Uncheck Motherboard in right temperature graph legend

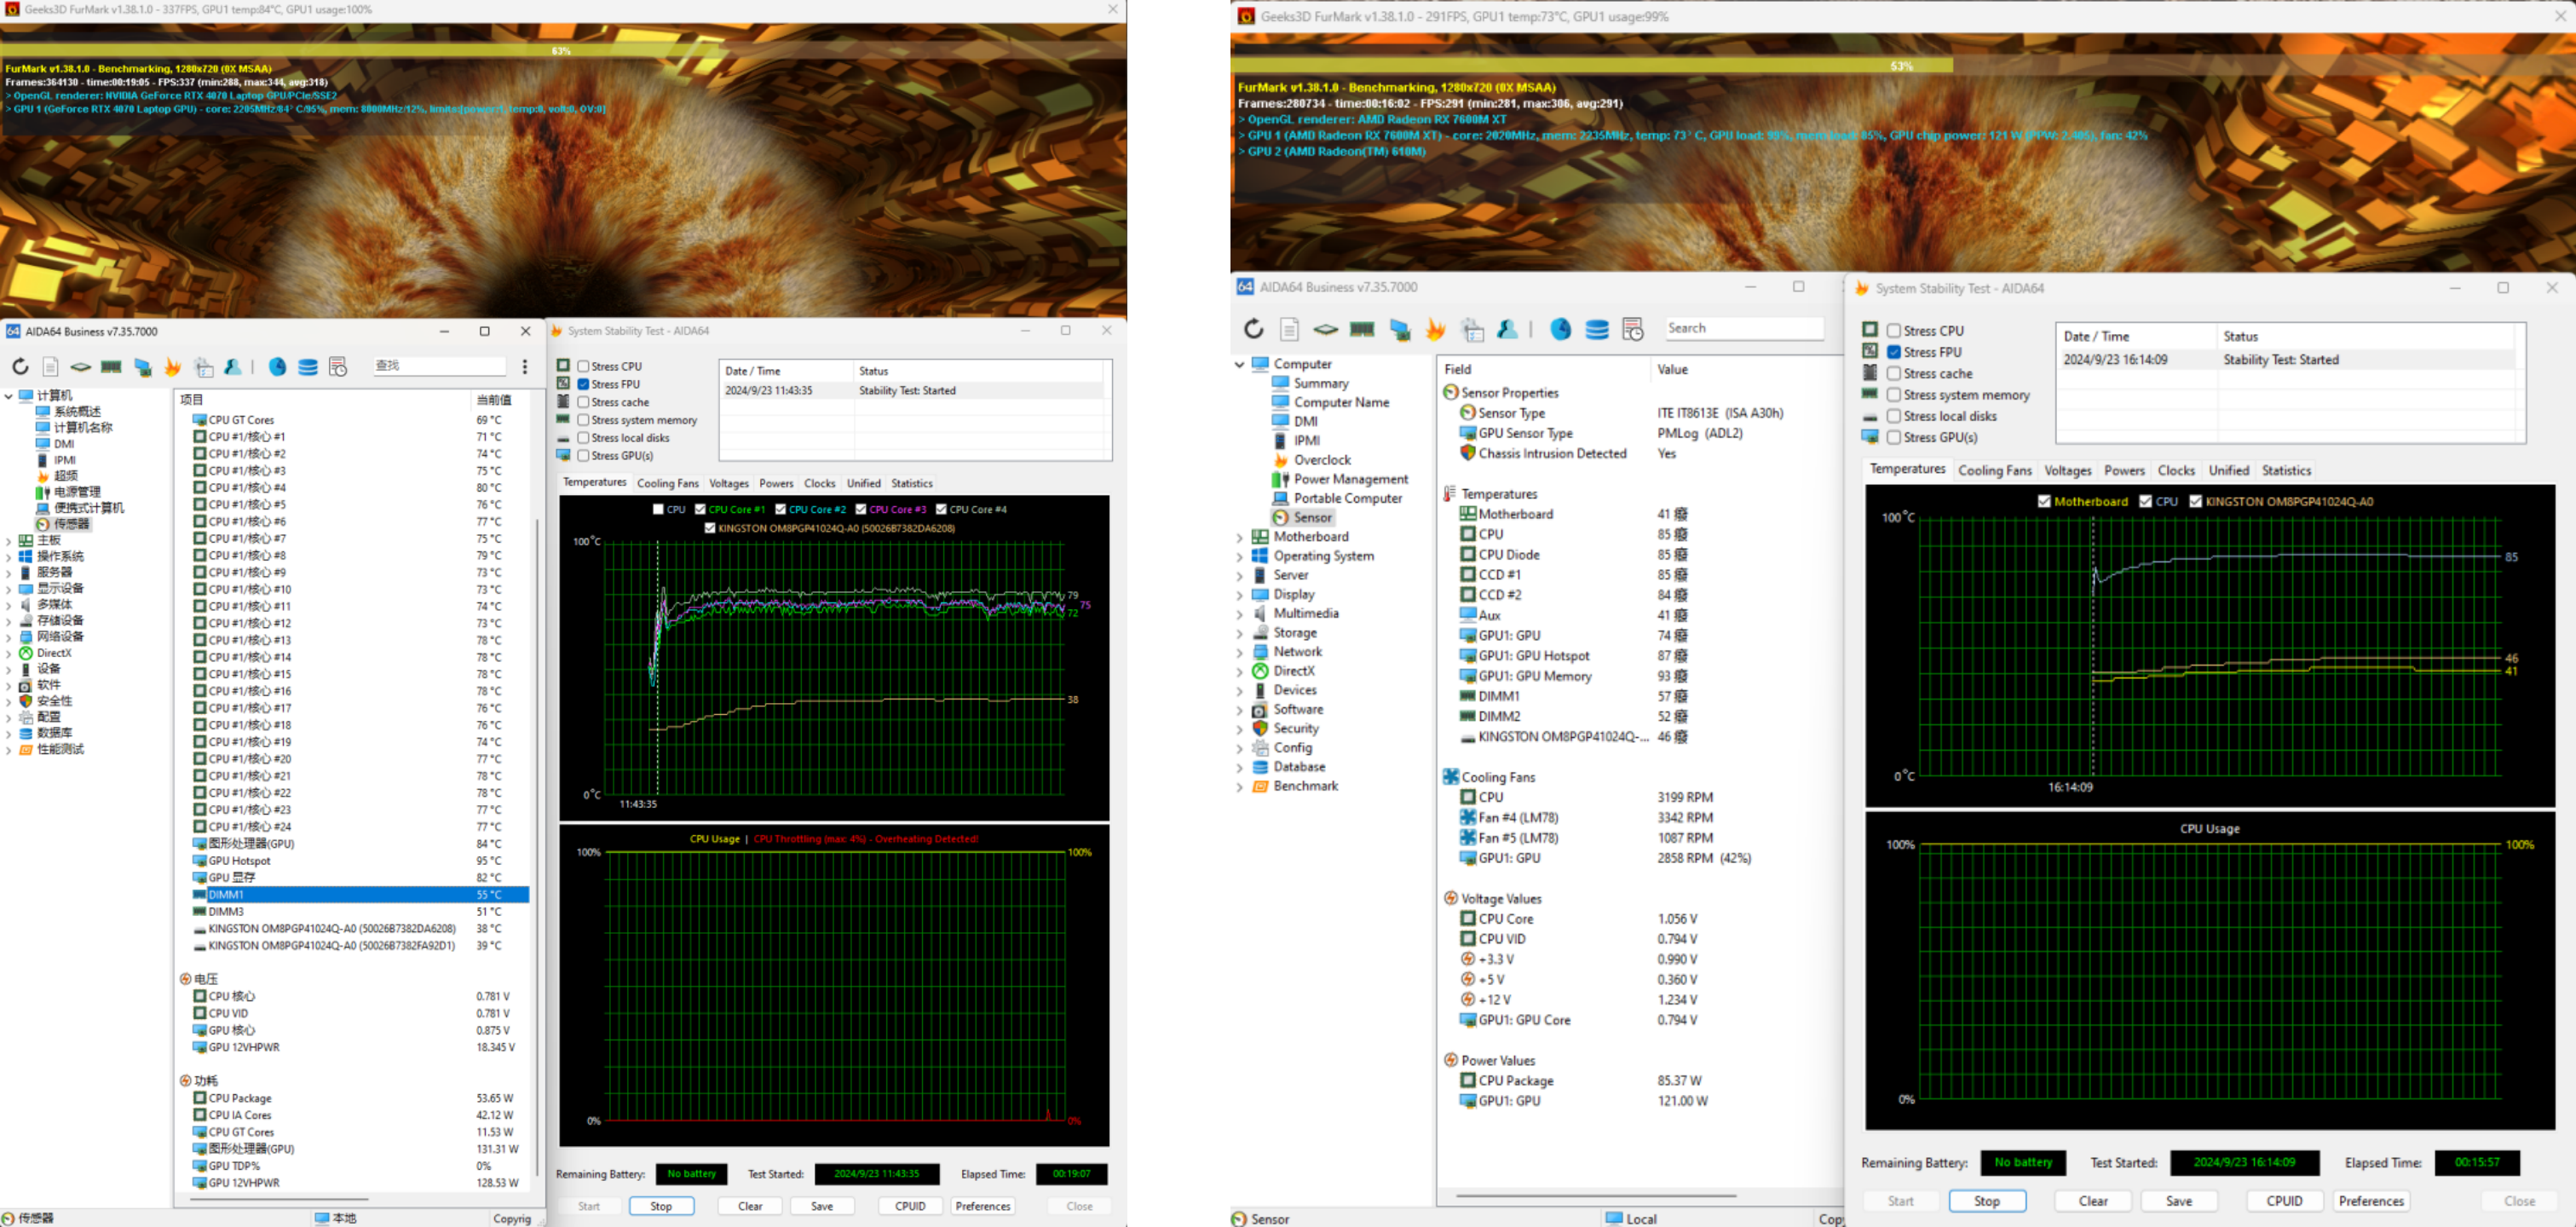[x=2044, y=502]
